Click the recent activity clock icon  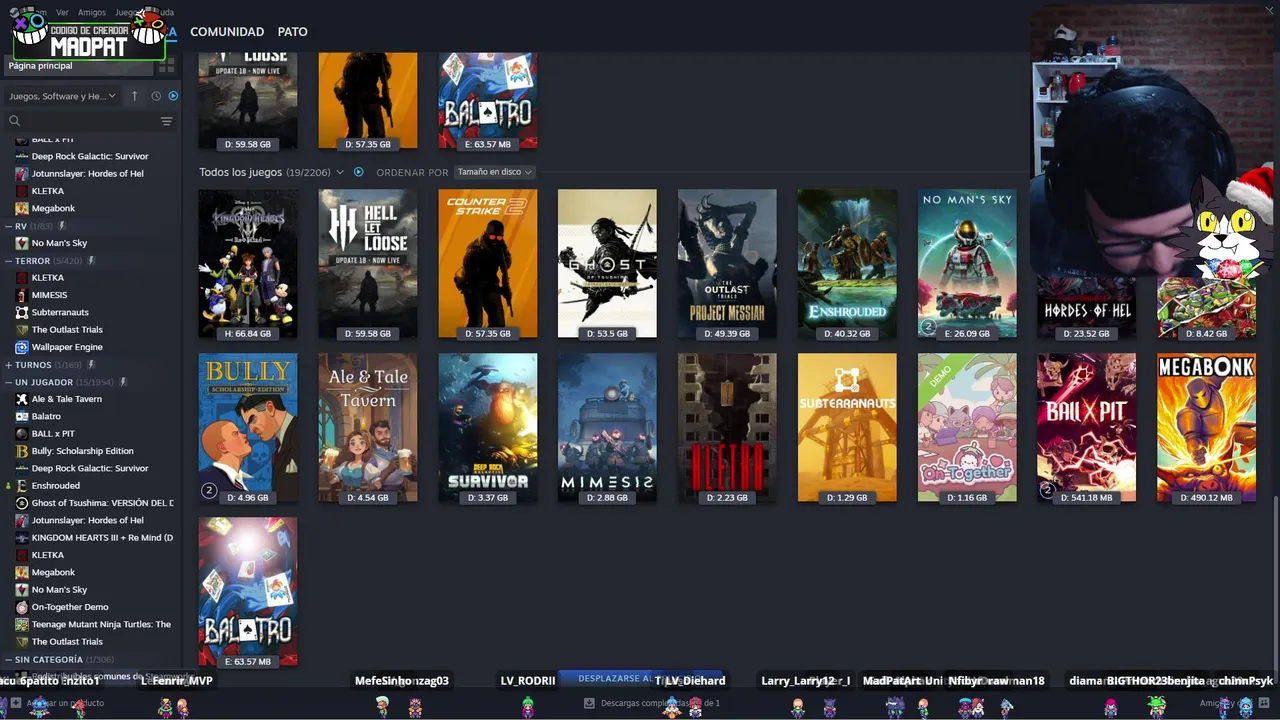[x=156, y=96]
